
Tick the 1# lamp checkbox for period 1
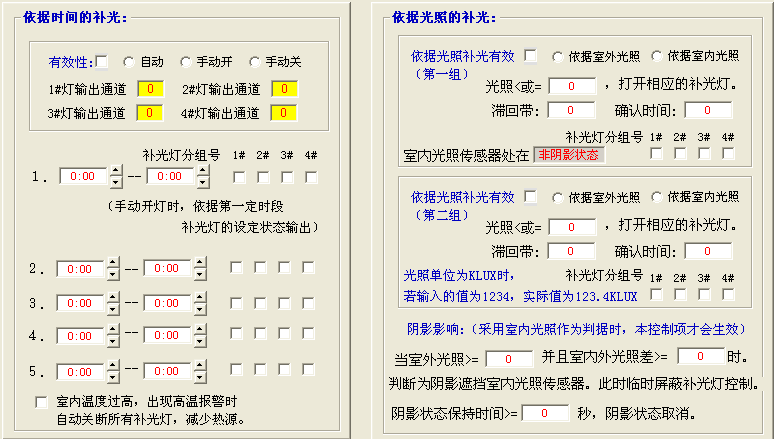pos(240,177)
